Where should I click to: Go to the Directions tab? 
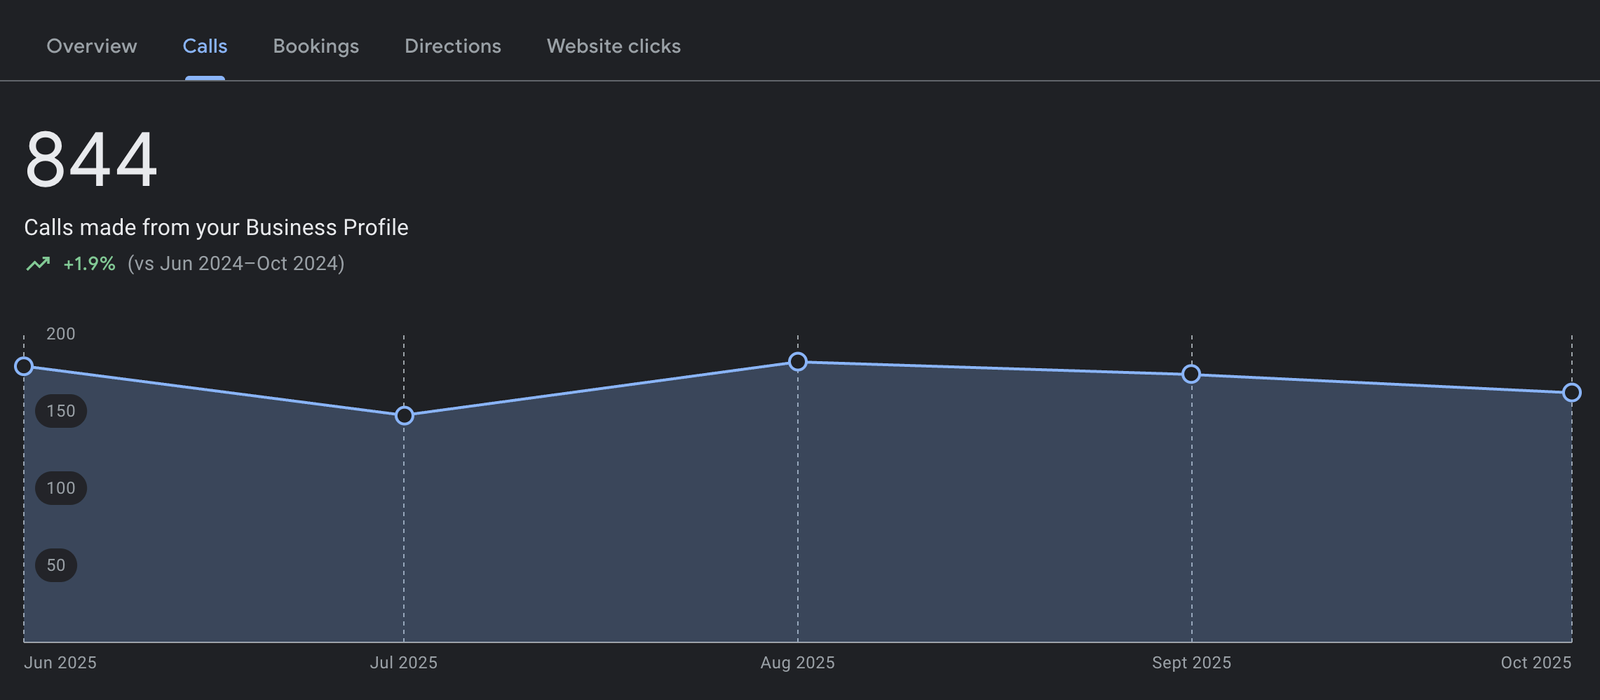(x=453, y=46)
